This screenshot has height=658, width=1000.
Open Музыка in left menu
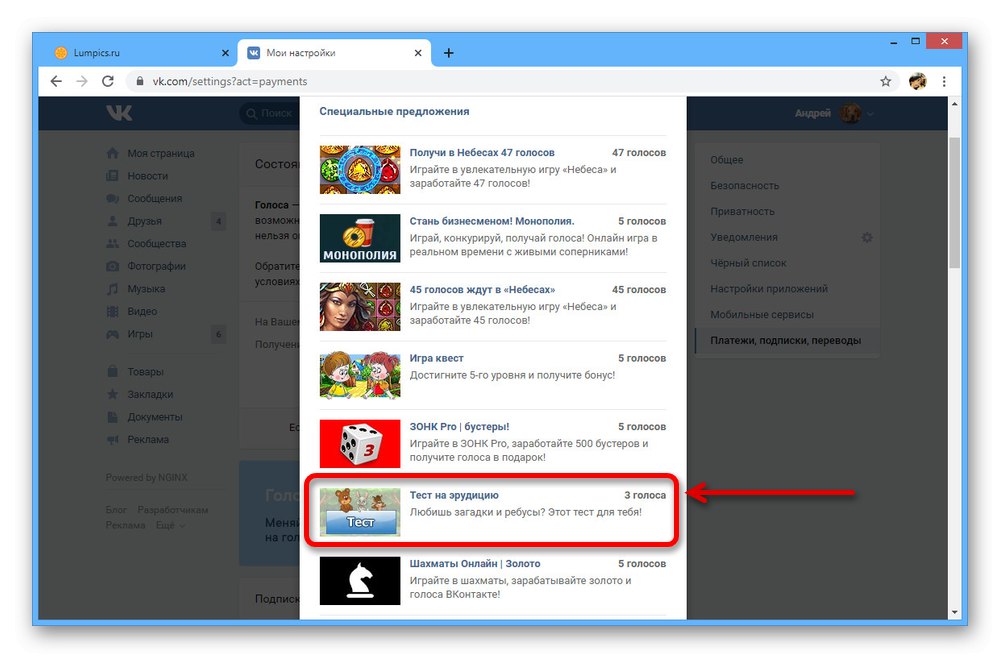[136, 289]
